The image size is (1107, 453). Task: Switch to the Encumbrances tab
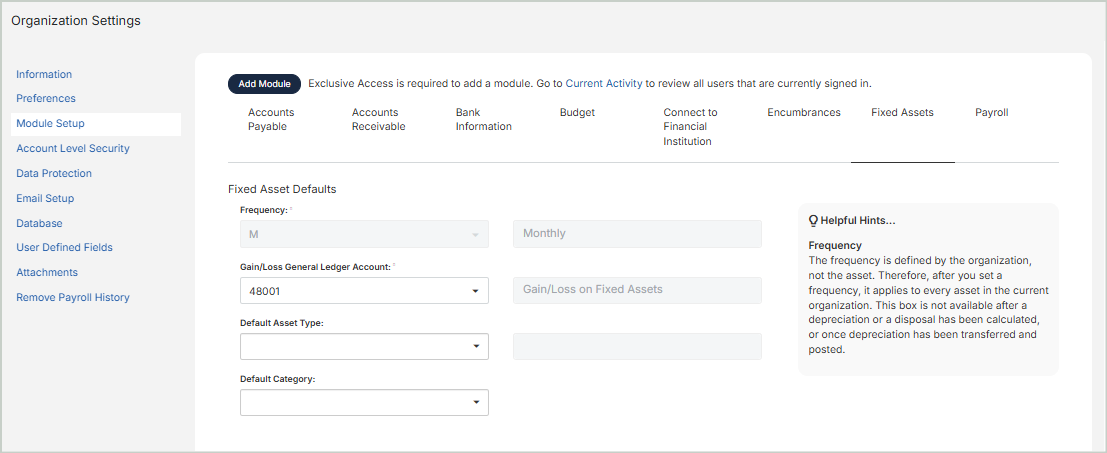pyautogui.click(x=804, y=113)
